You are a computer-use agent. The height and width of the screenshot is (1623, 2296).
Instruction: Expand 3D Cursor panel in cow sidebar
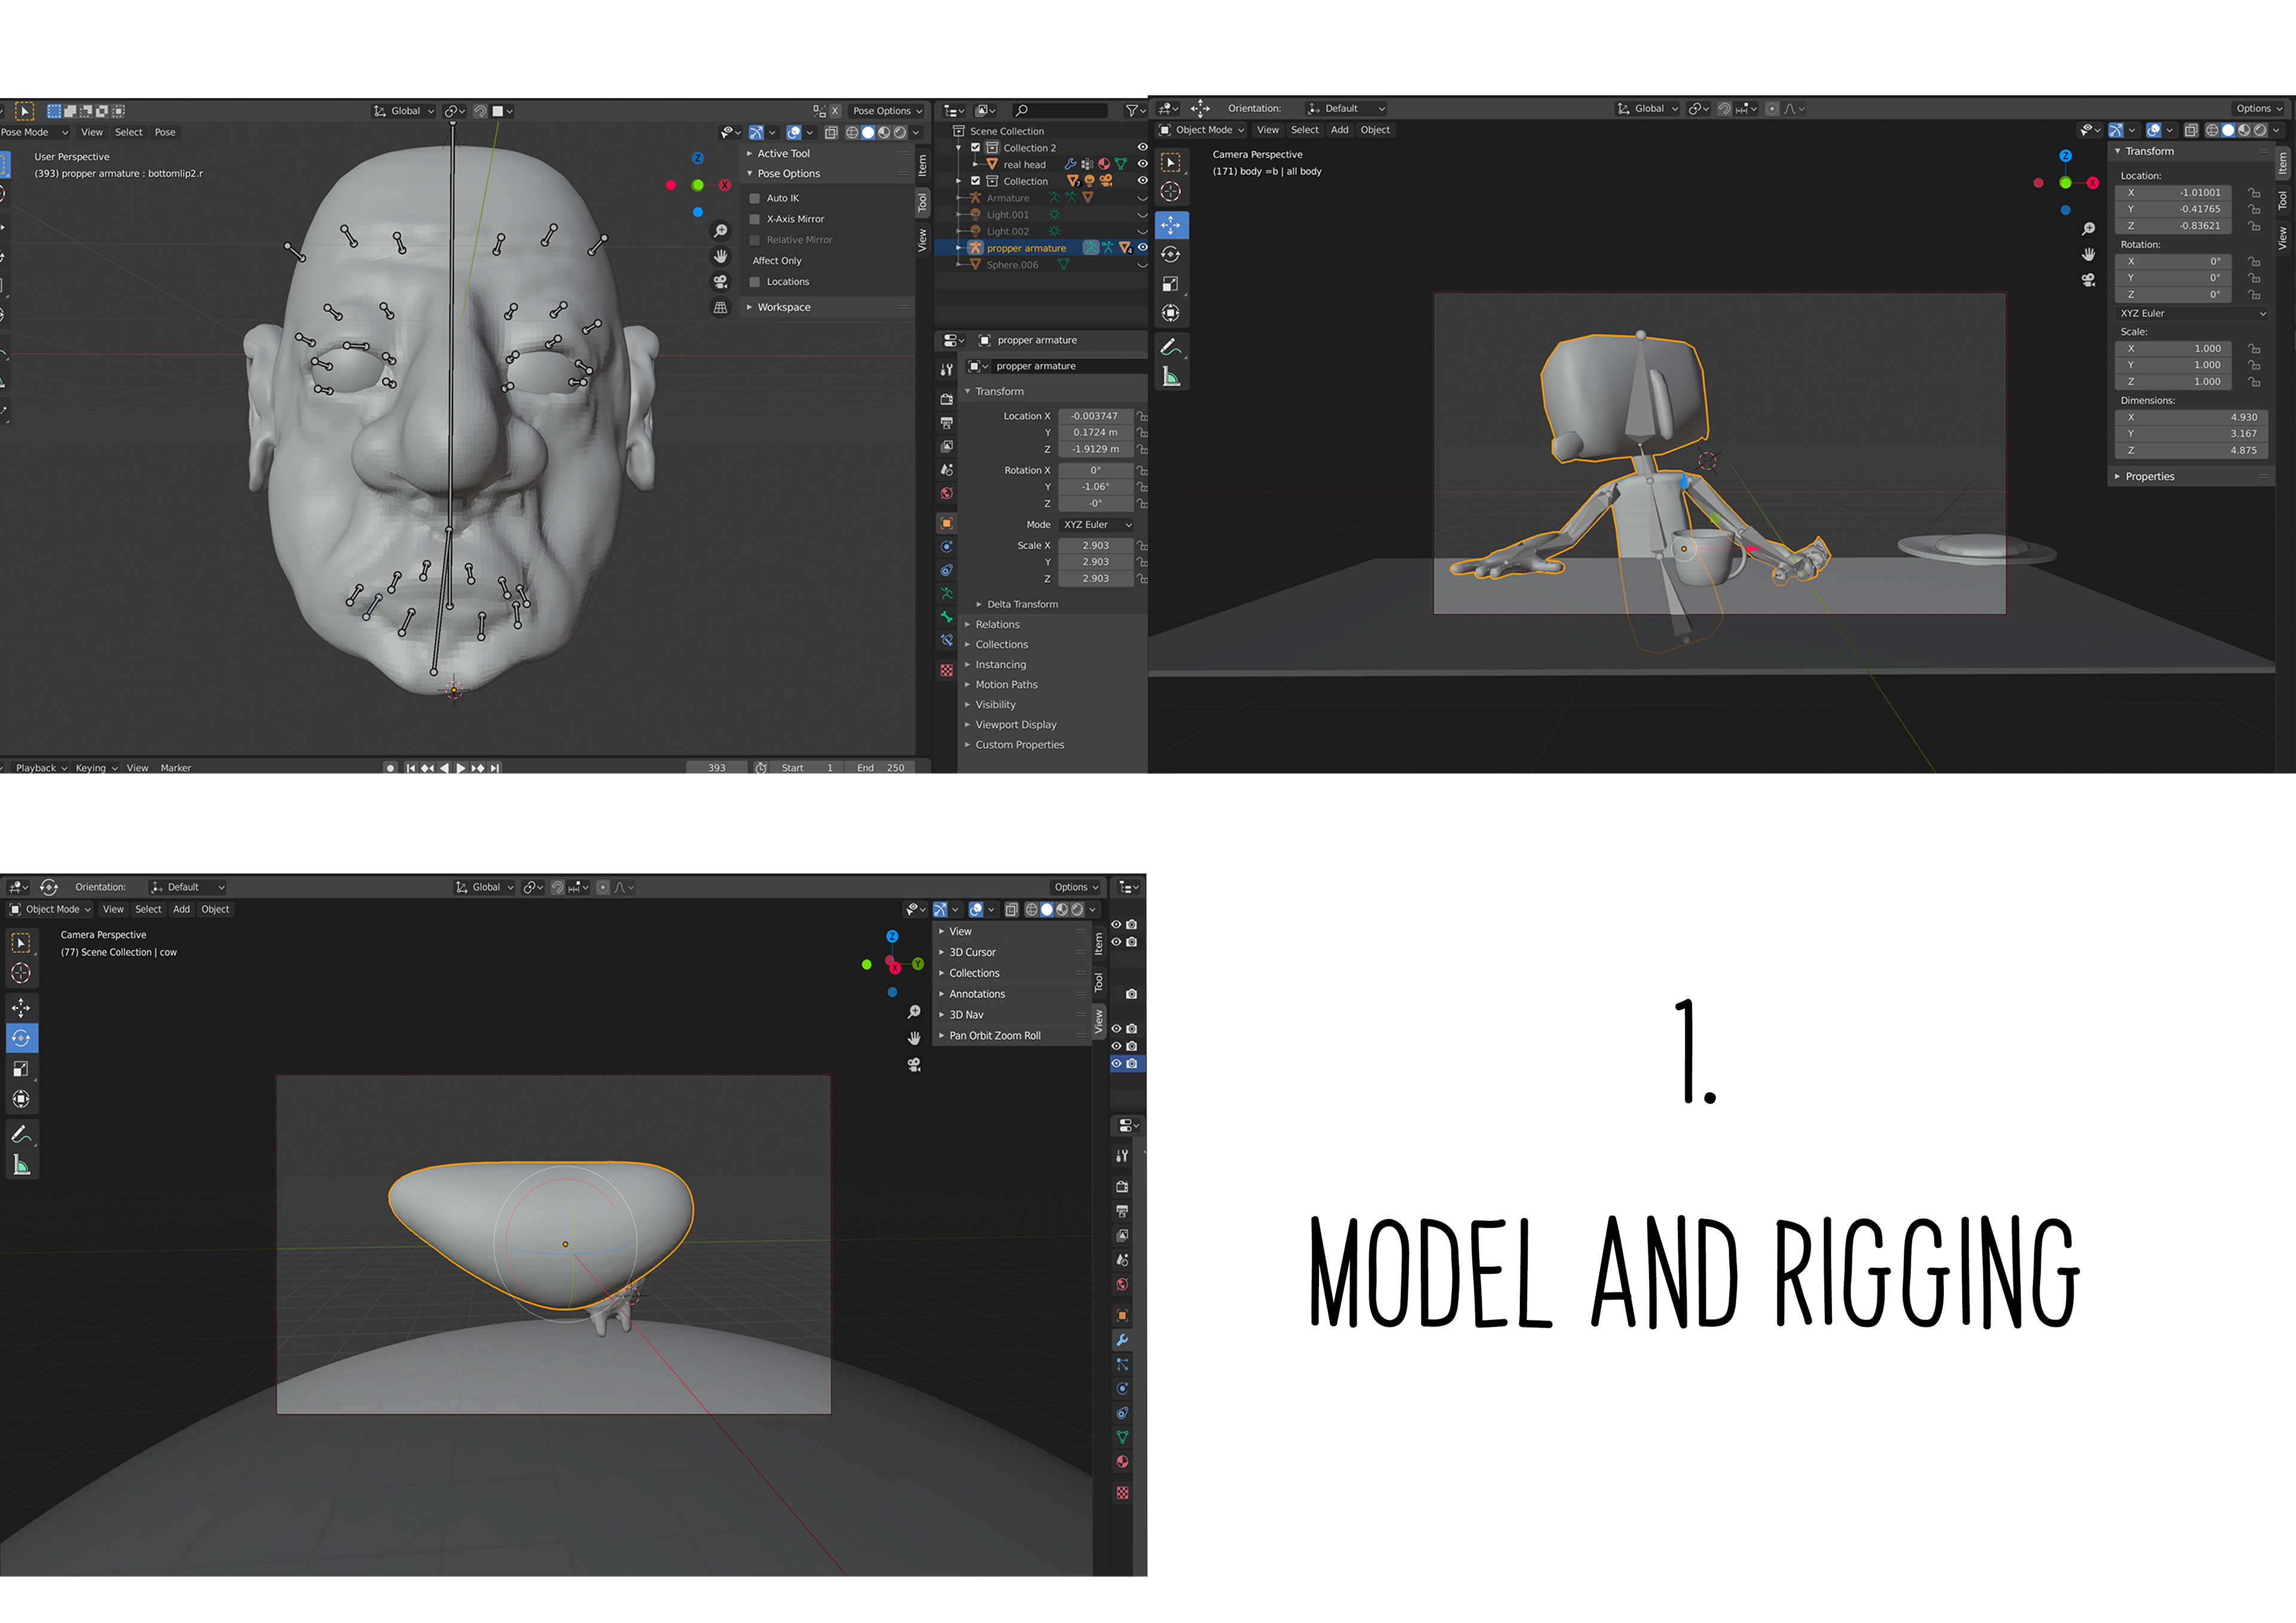(971, 952)
